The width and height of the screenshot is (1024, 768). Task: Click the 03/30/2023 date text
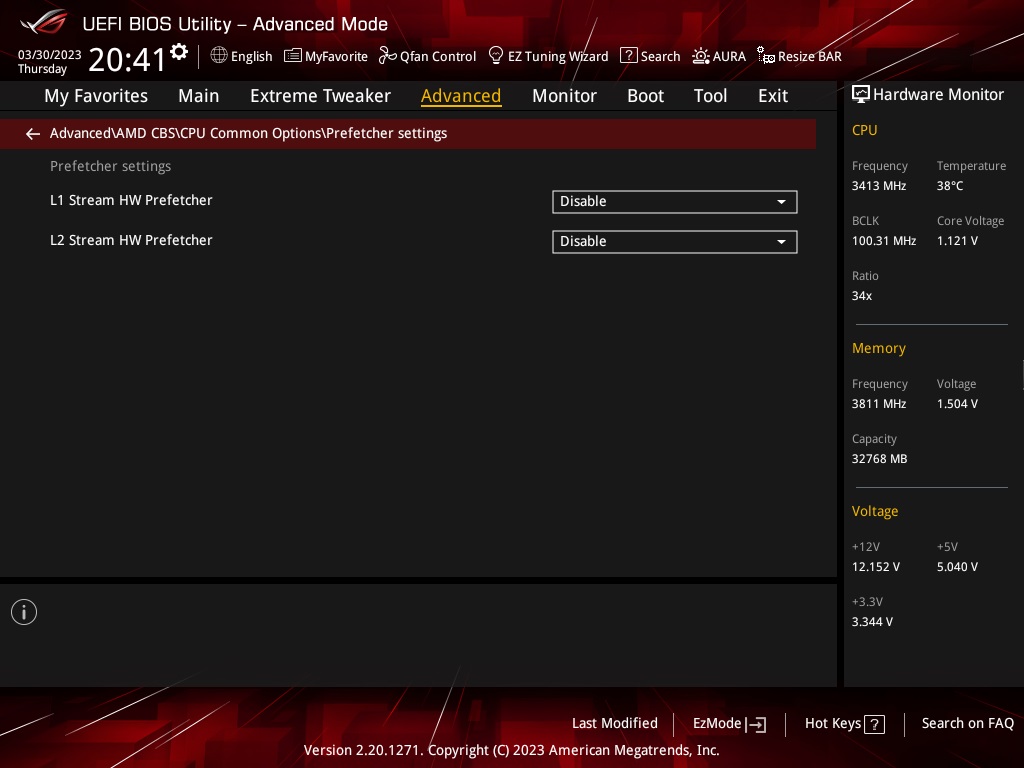(50, 55)
